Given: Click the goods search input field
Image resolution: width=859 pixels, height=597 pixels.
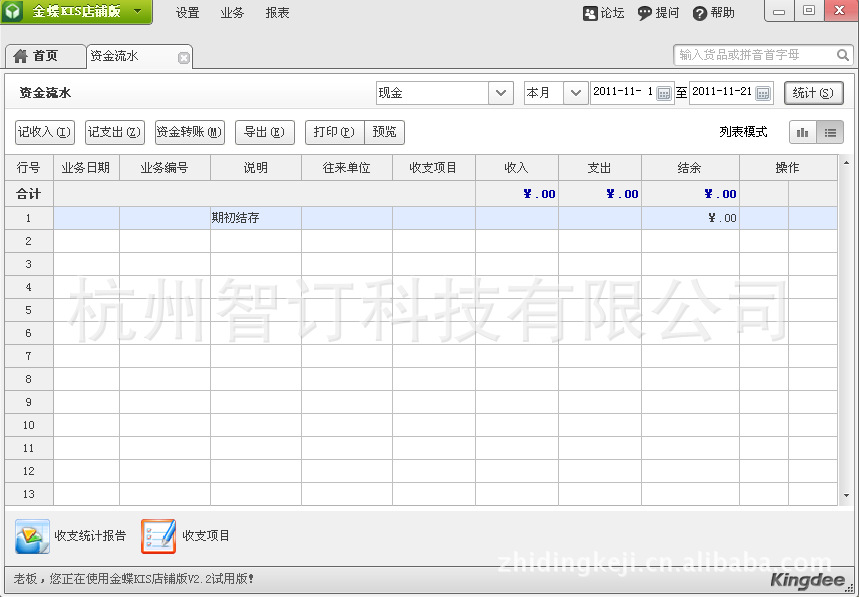Looking at the screenshot, I should click(755, 55).
